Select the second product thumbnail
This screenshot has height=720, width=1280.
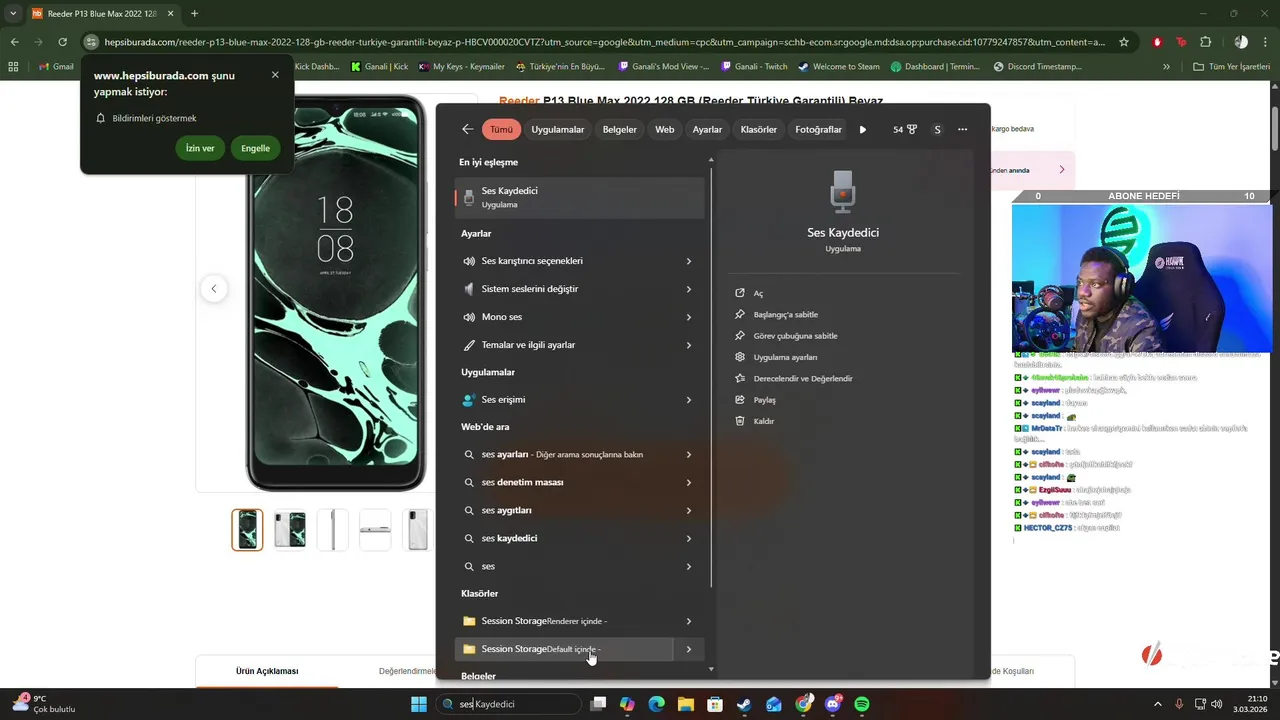pos(290,530)
